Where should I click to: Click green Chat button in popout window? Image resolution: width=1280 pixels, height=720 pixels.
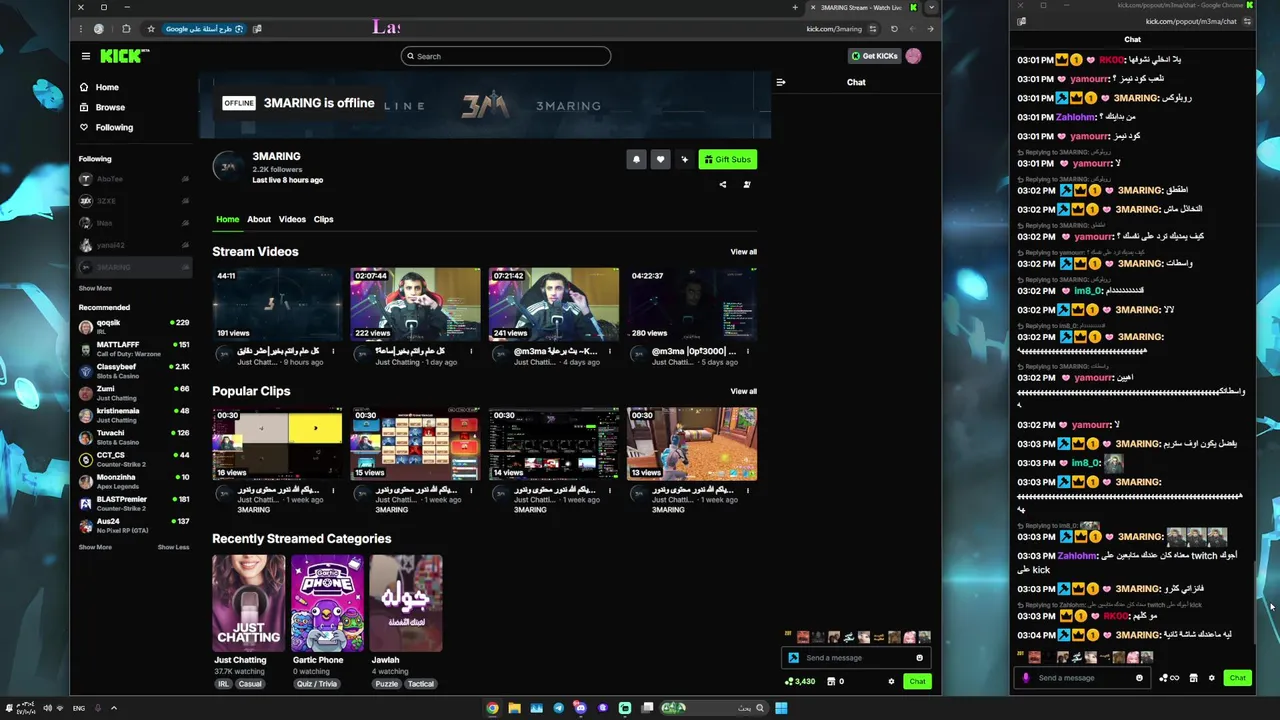point(1238,678)
